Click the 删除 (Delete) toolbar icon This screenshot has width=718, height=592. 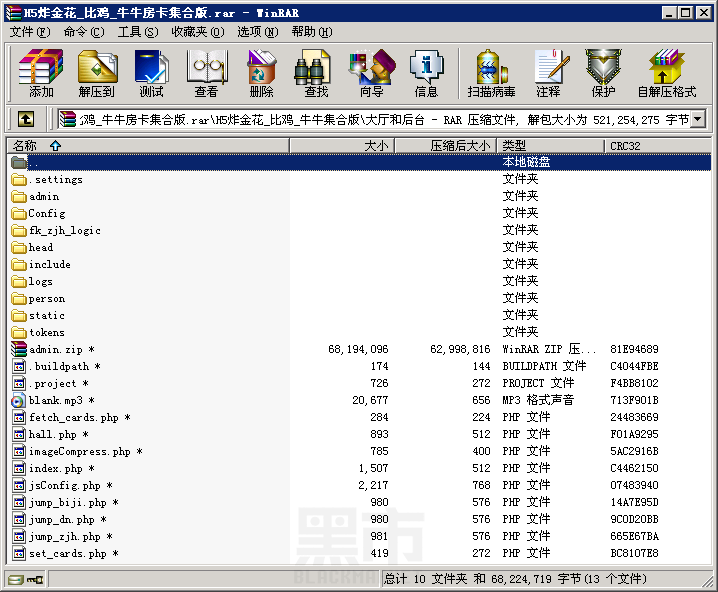pos(261,73)
